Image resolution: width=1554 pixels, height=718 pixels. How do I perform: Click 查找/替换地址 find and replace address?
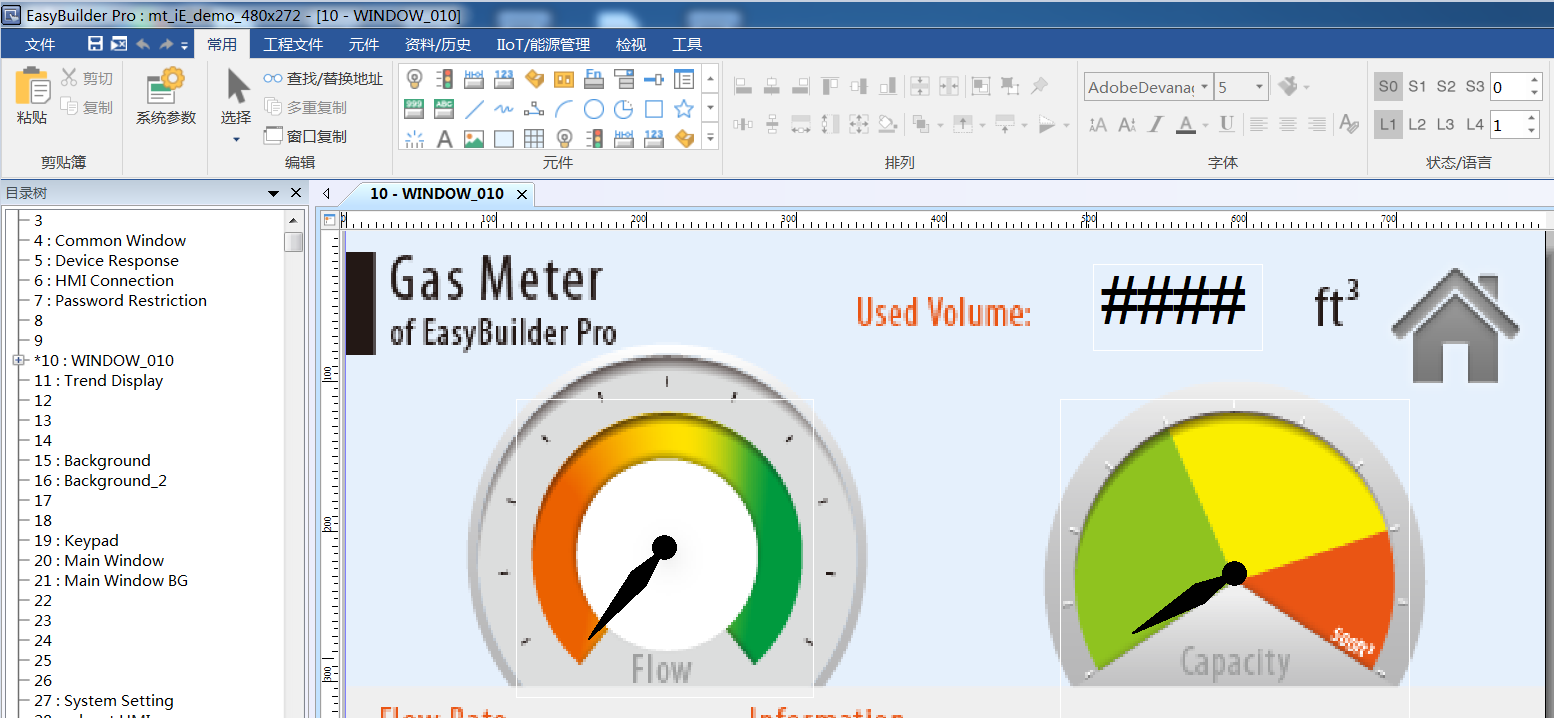pyautogui.click(x=323, y=79)
